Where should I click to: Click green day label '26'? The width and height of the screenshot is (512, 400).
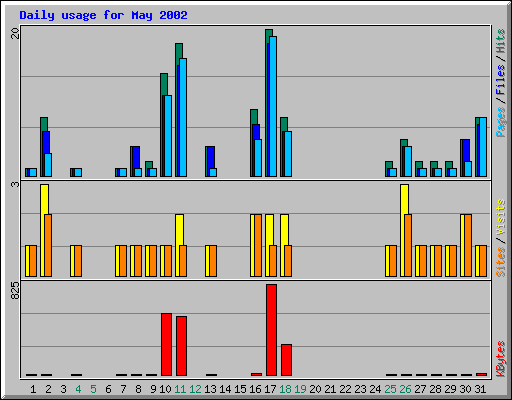[x=405, y=389]
